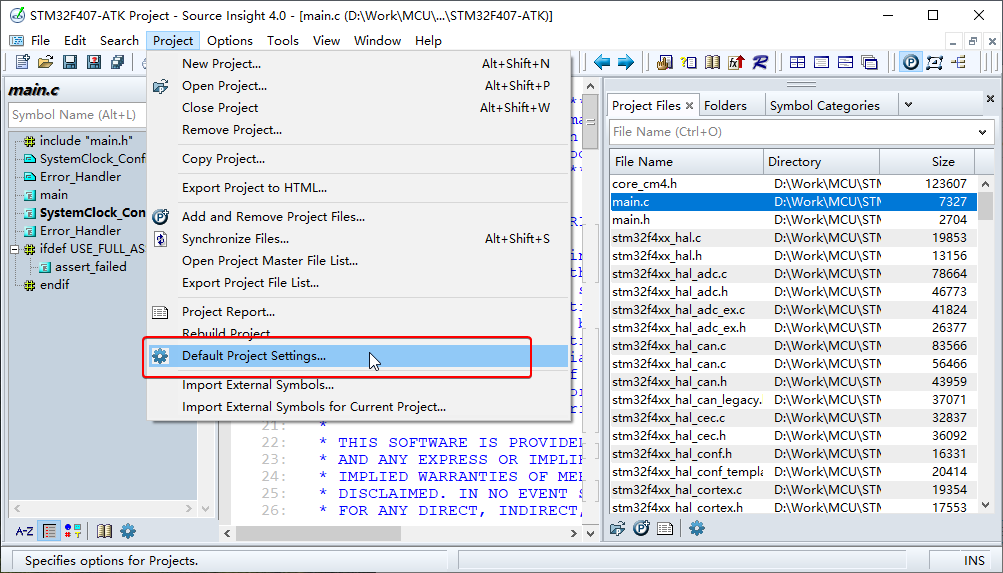The image size is (1003, 573).
Task: Sort by the Directory column header
Action: click(822, 162)
